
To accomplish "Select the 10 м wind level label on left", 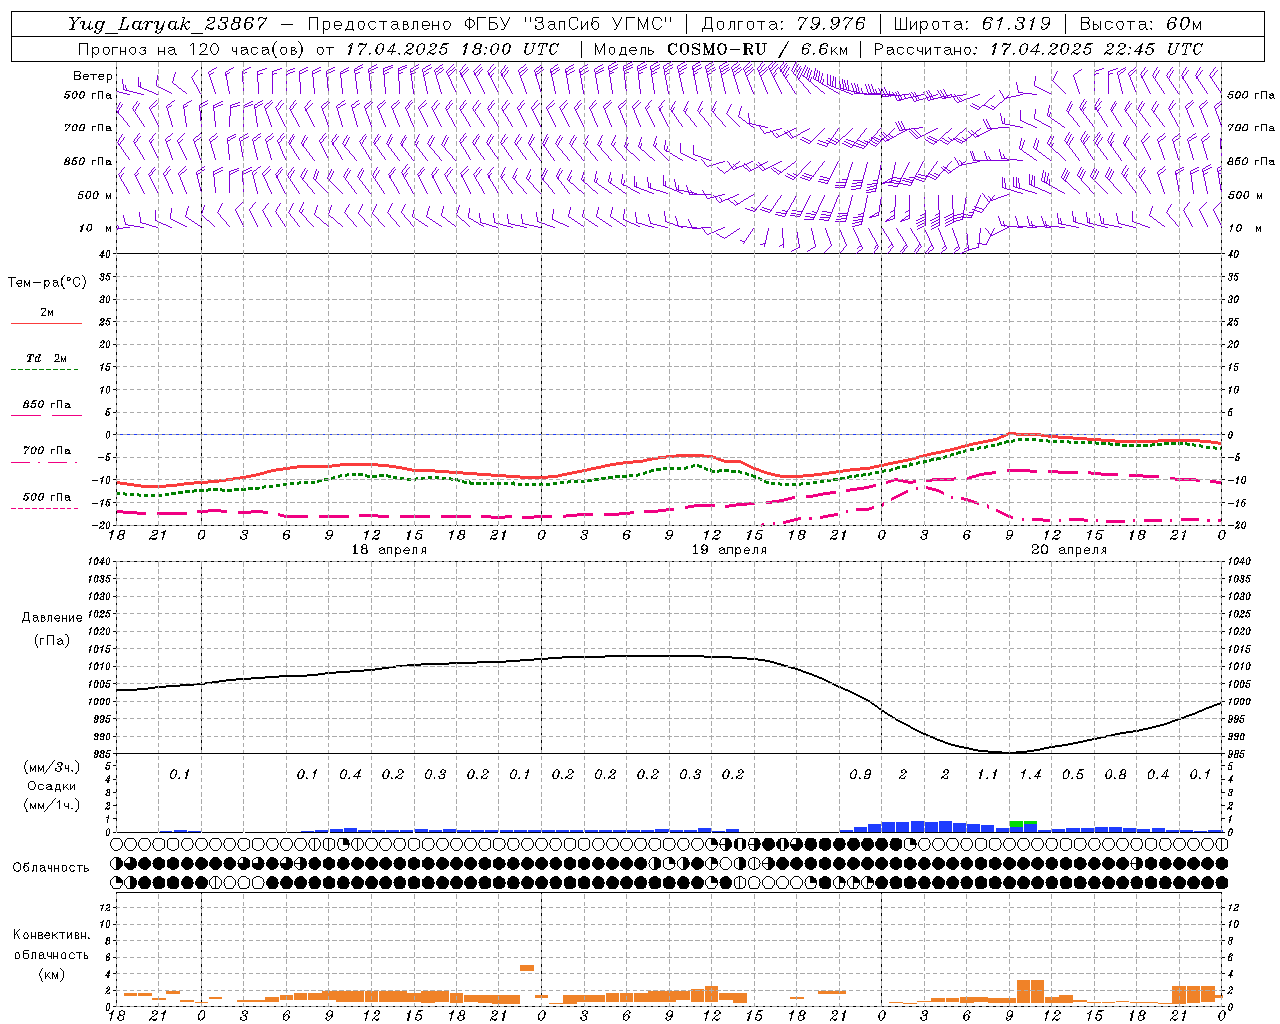I will click(x=96, y=228).
